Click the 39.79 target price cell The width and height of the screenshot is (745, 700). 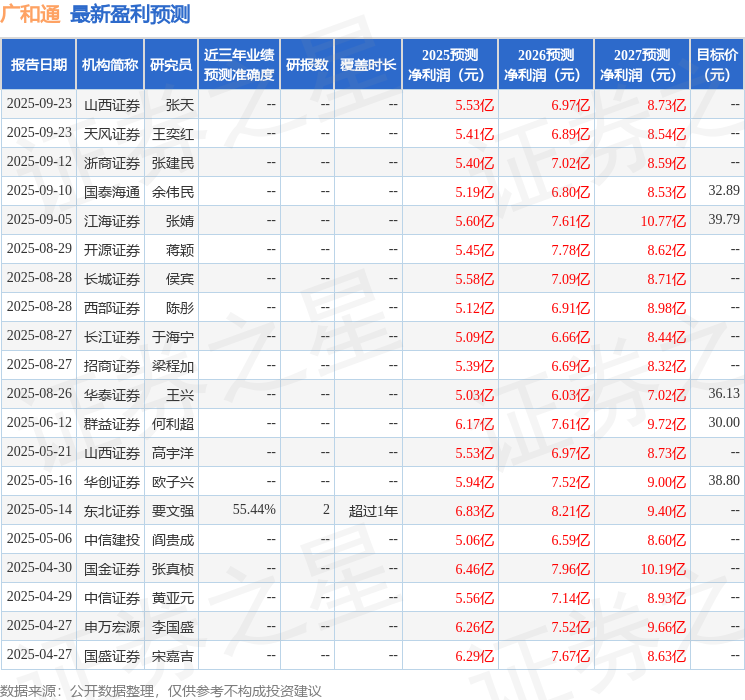coord(724,220)
